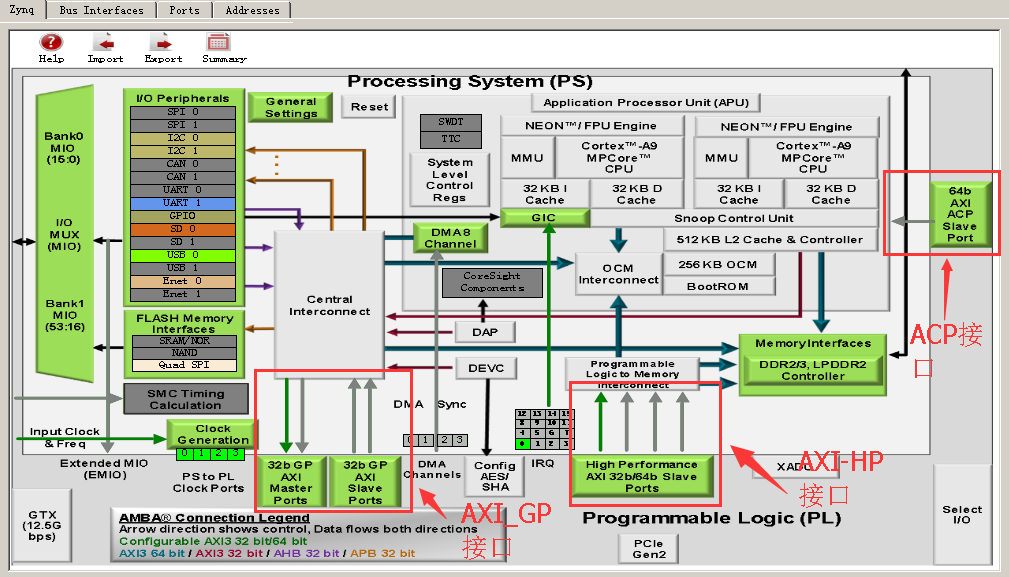Toggle the USB 0 peripheral

tap(183, 255)
